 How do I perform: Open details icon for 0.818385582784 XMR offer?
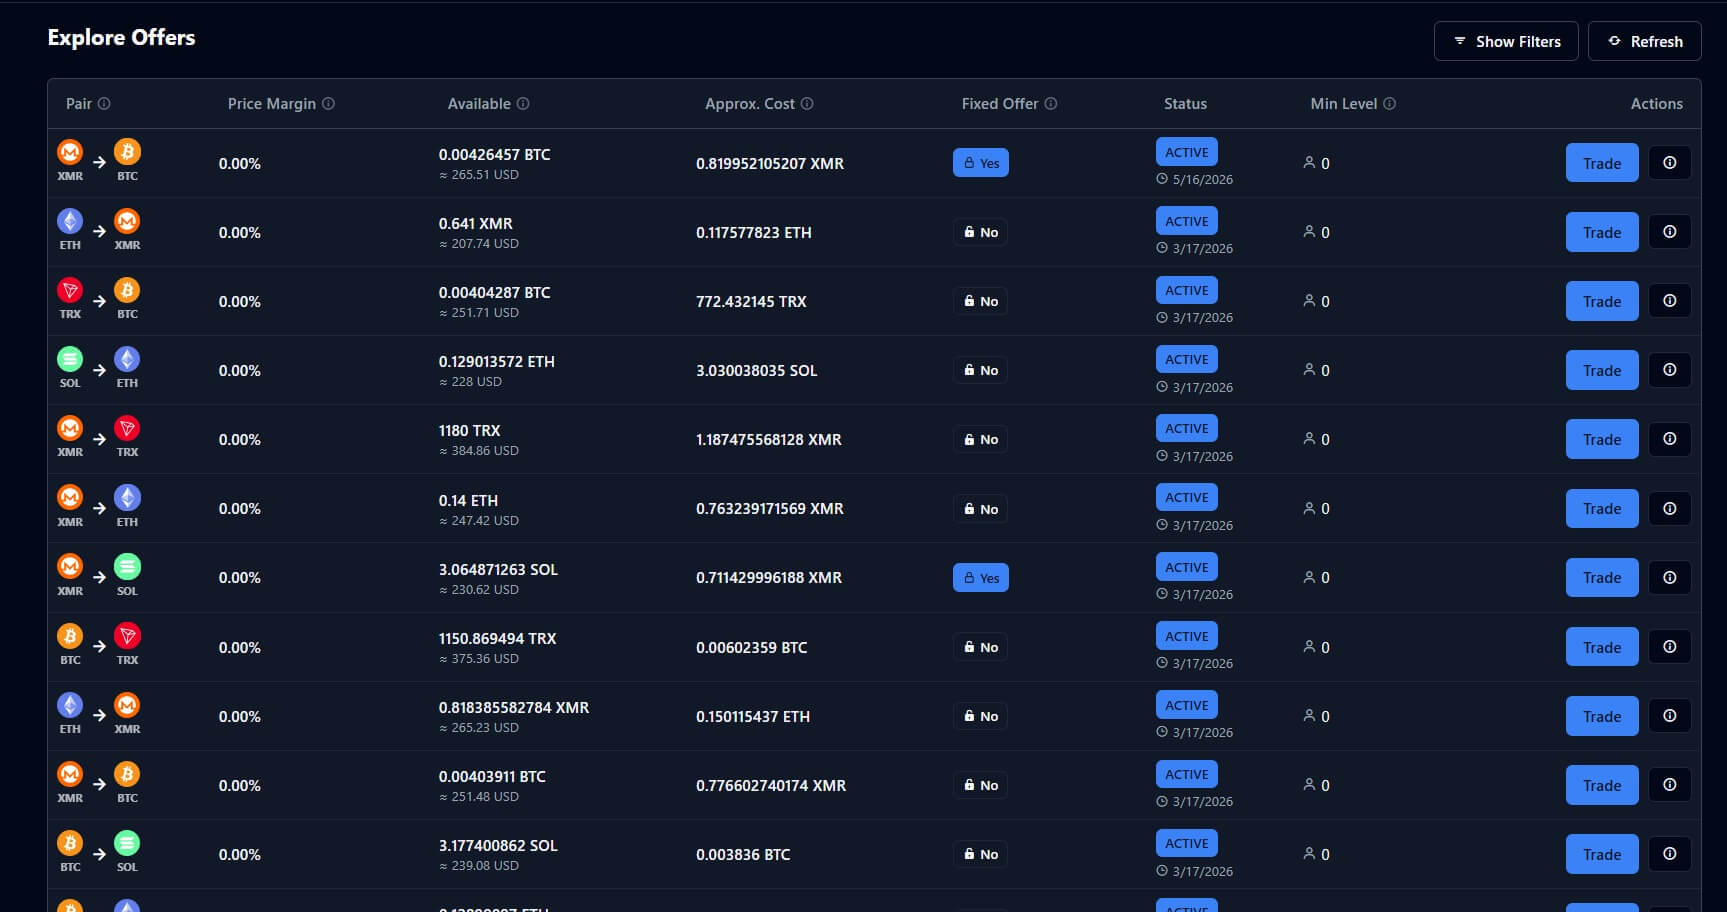click(1670, 716)
